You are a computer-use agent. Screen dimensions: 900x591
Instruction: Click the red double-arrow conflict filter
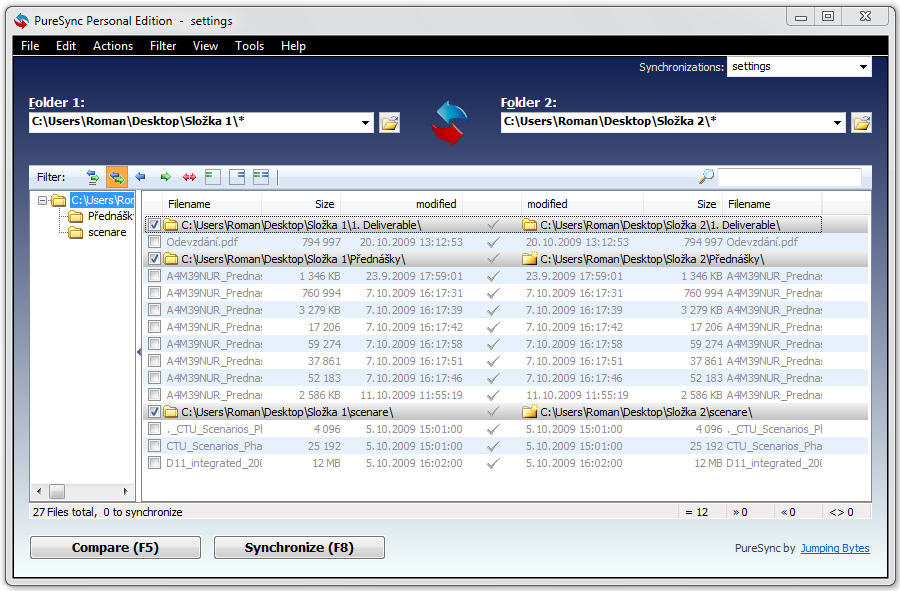point(189,177)
